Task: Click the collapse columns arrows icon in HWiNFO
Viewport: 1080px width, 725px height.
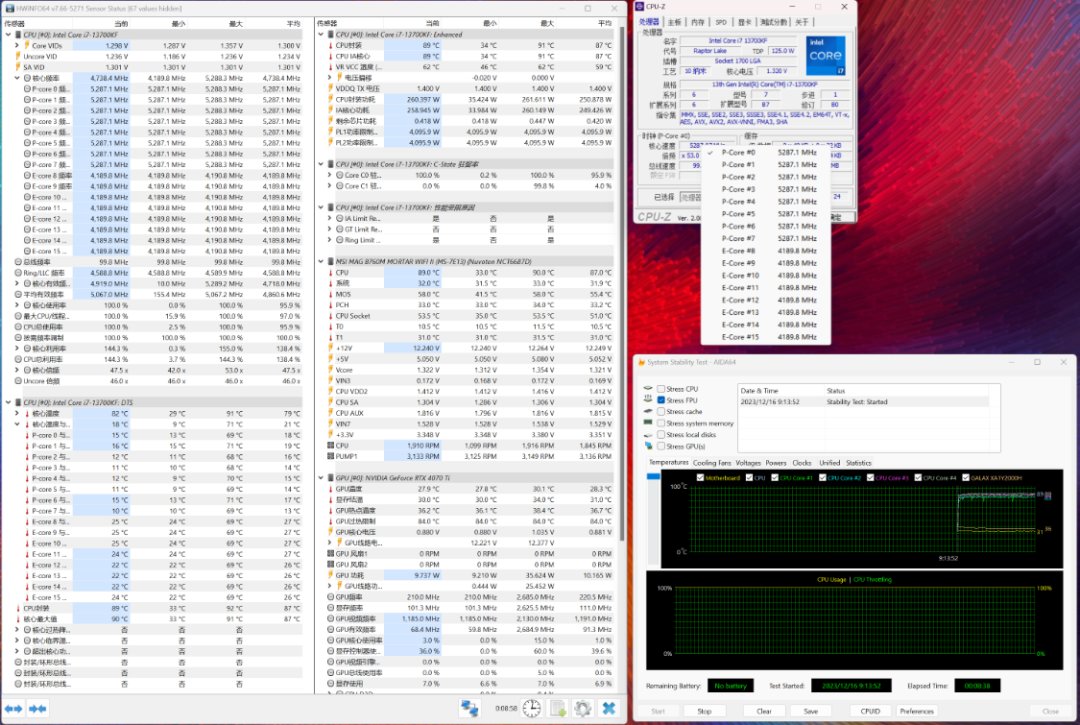Action: 38,708
